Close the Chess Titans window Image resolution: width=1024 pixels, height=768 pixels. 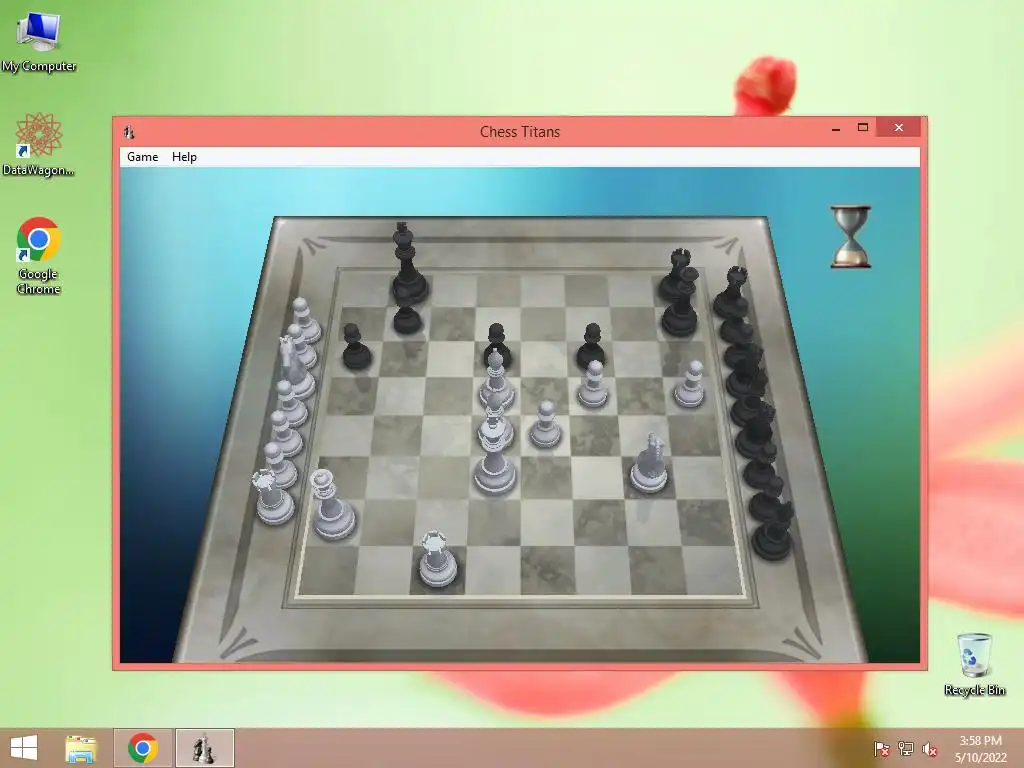click(899, 128)
